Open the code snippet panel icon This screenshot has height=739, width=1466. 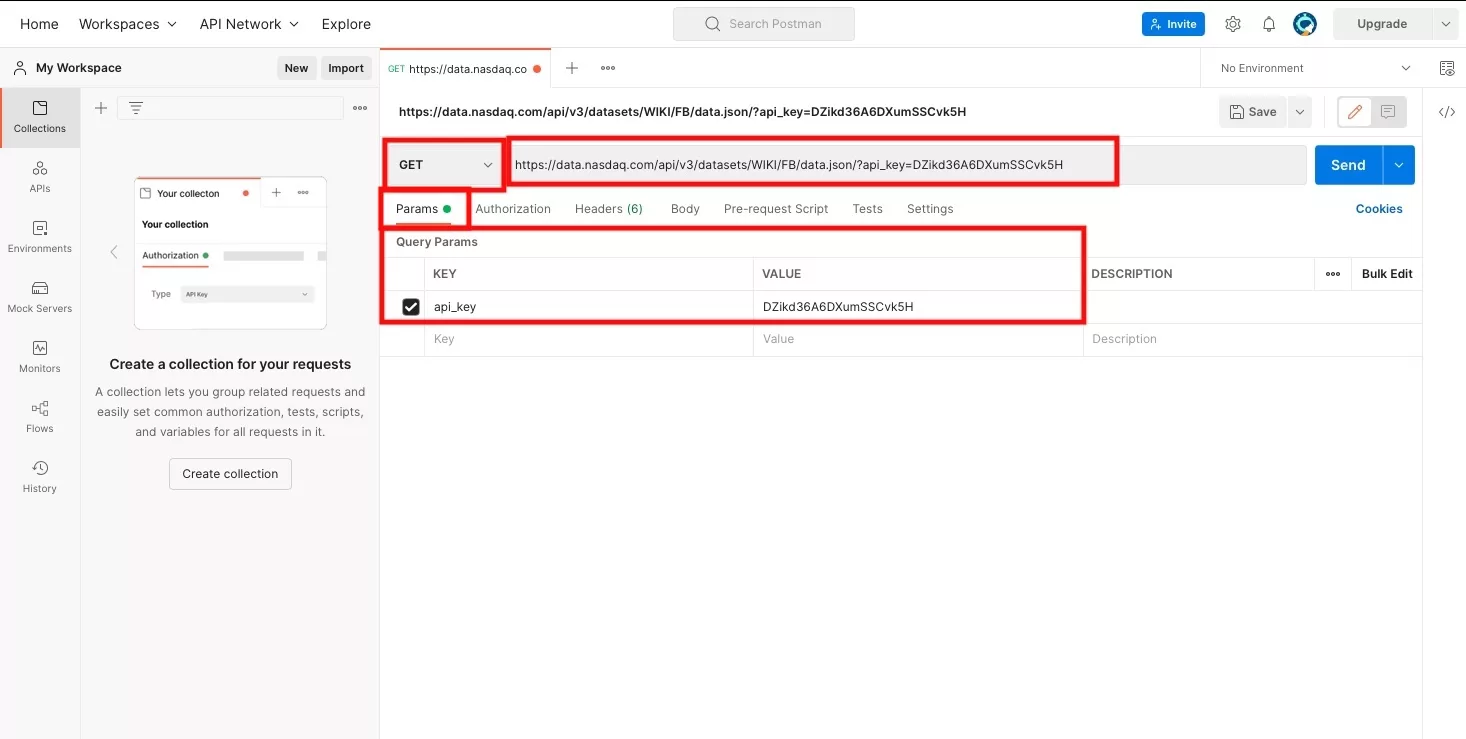pyautogui.click(x=1446, y=112)
